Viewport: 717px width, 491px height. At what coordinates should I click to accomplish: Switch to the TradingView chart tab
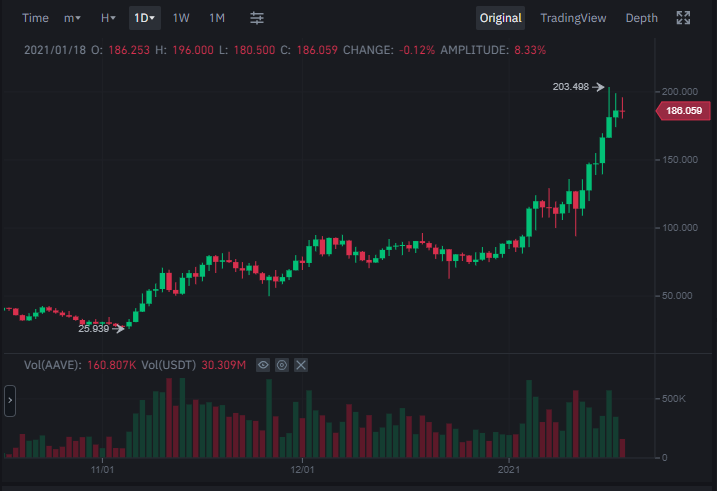(573, 18)
